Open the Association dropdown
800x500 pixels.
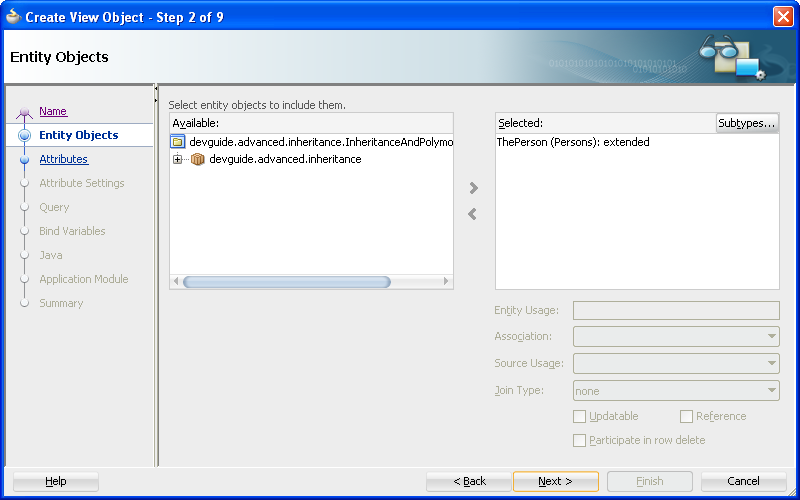click(x=770, y=337)
